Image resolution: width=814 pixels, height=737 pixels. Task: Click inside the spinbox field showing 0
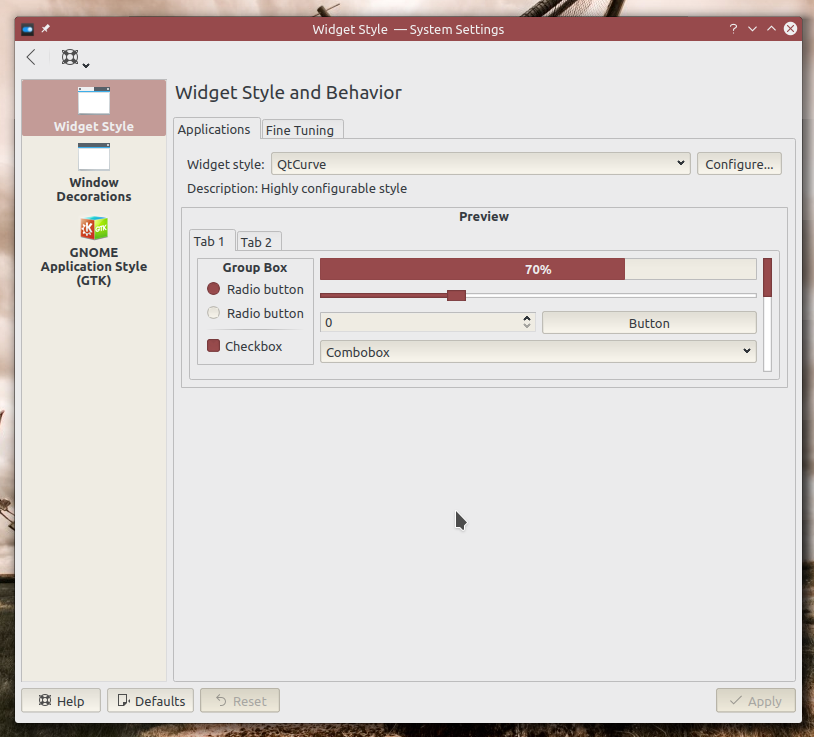point(420,322)
